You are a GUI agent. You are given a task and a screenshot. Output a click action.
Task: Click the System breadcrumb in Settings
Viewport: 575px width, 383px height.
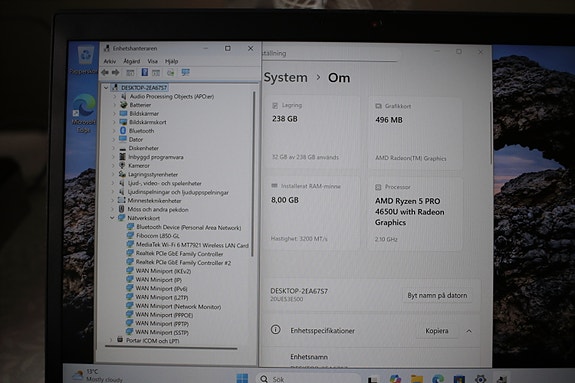286,77
